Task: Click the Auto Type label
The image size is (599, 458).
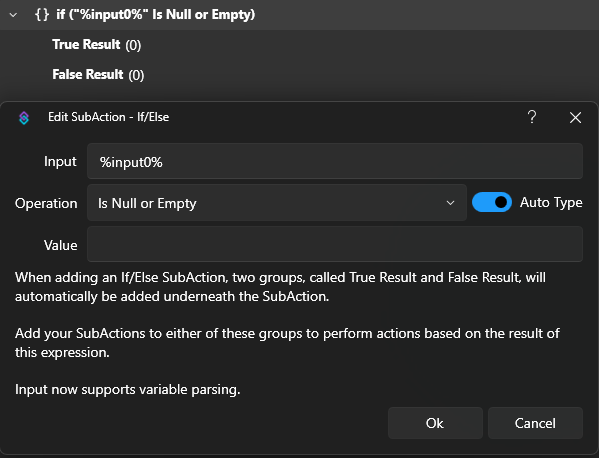Action: pyautogui.click(x=551, y=202)
